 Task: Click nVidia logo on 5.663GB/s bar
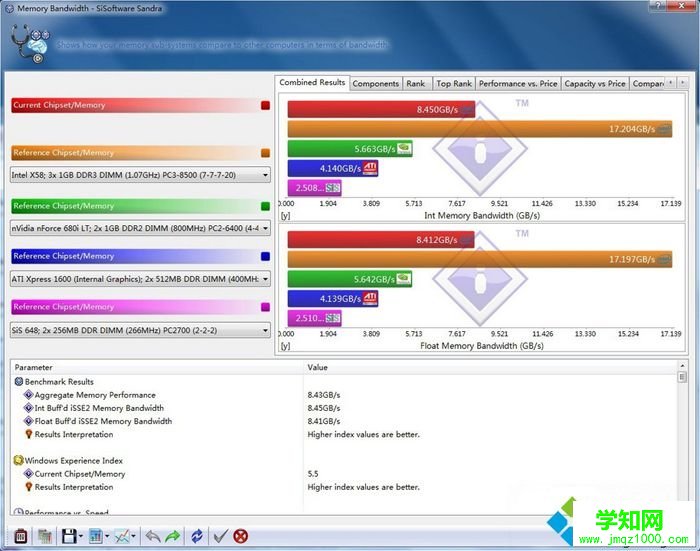coord(404,148)
